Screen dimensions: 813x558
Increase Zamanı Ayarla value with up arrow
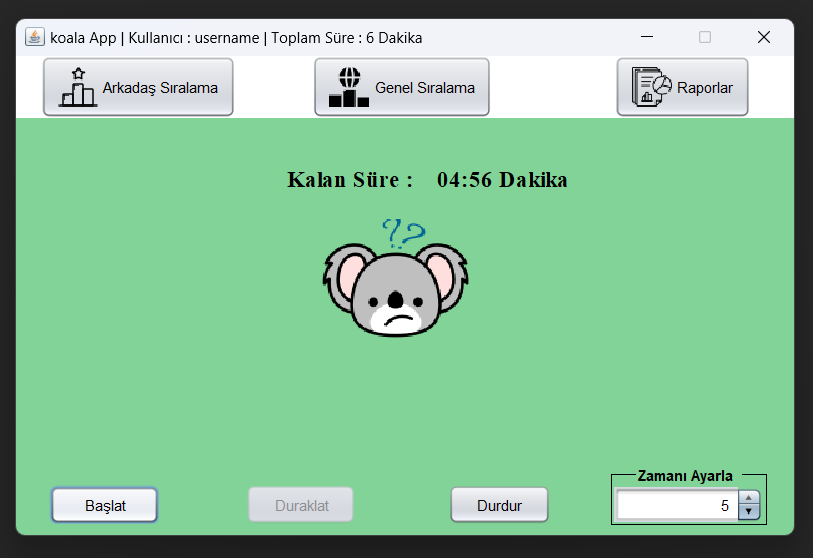(x=749, y=497)
